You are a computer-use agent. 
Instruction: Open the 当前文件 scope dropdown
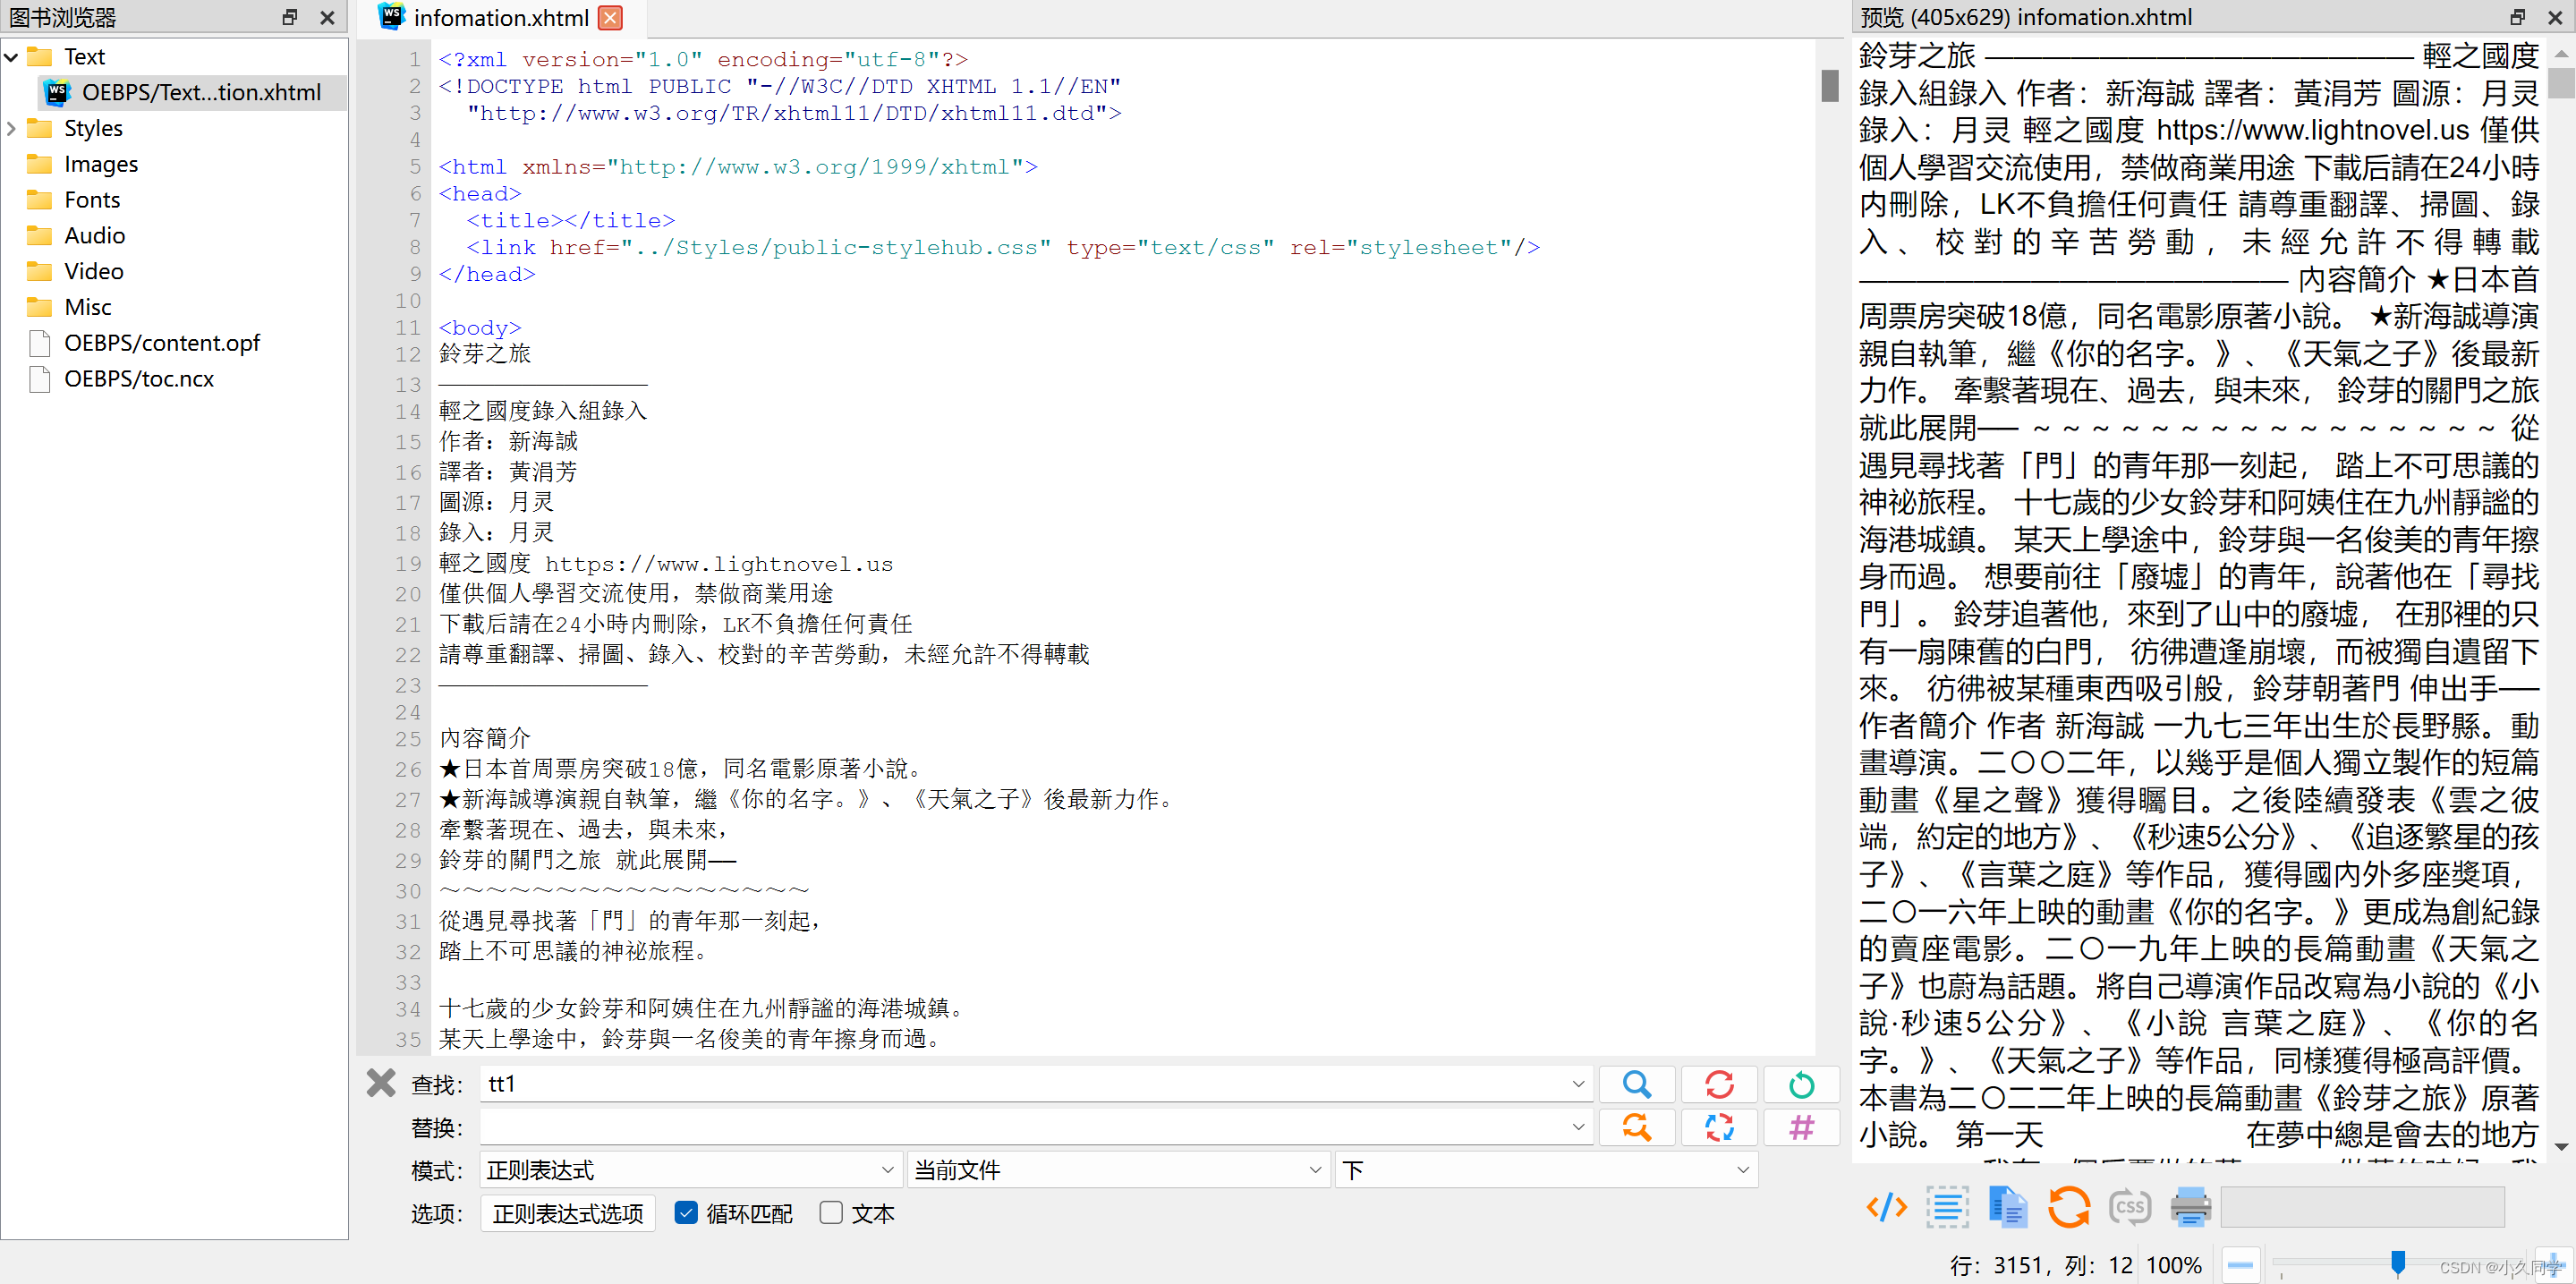1118,1170
